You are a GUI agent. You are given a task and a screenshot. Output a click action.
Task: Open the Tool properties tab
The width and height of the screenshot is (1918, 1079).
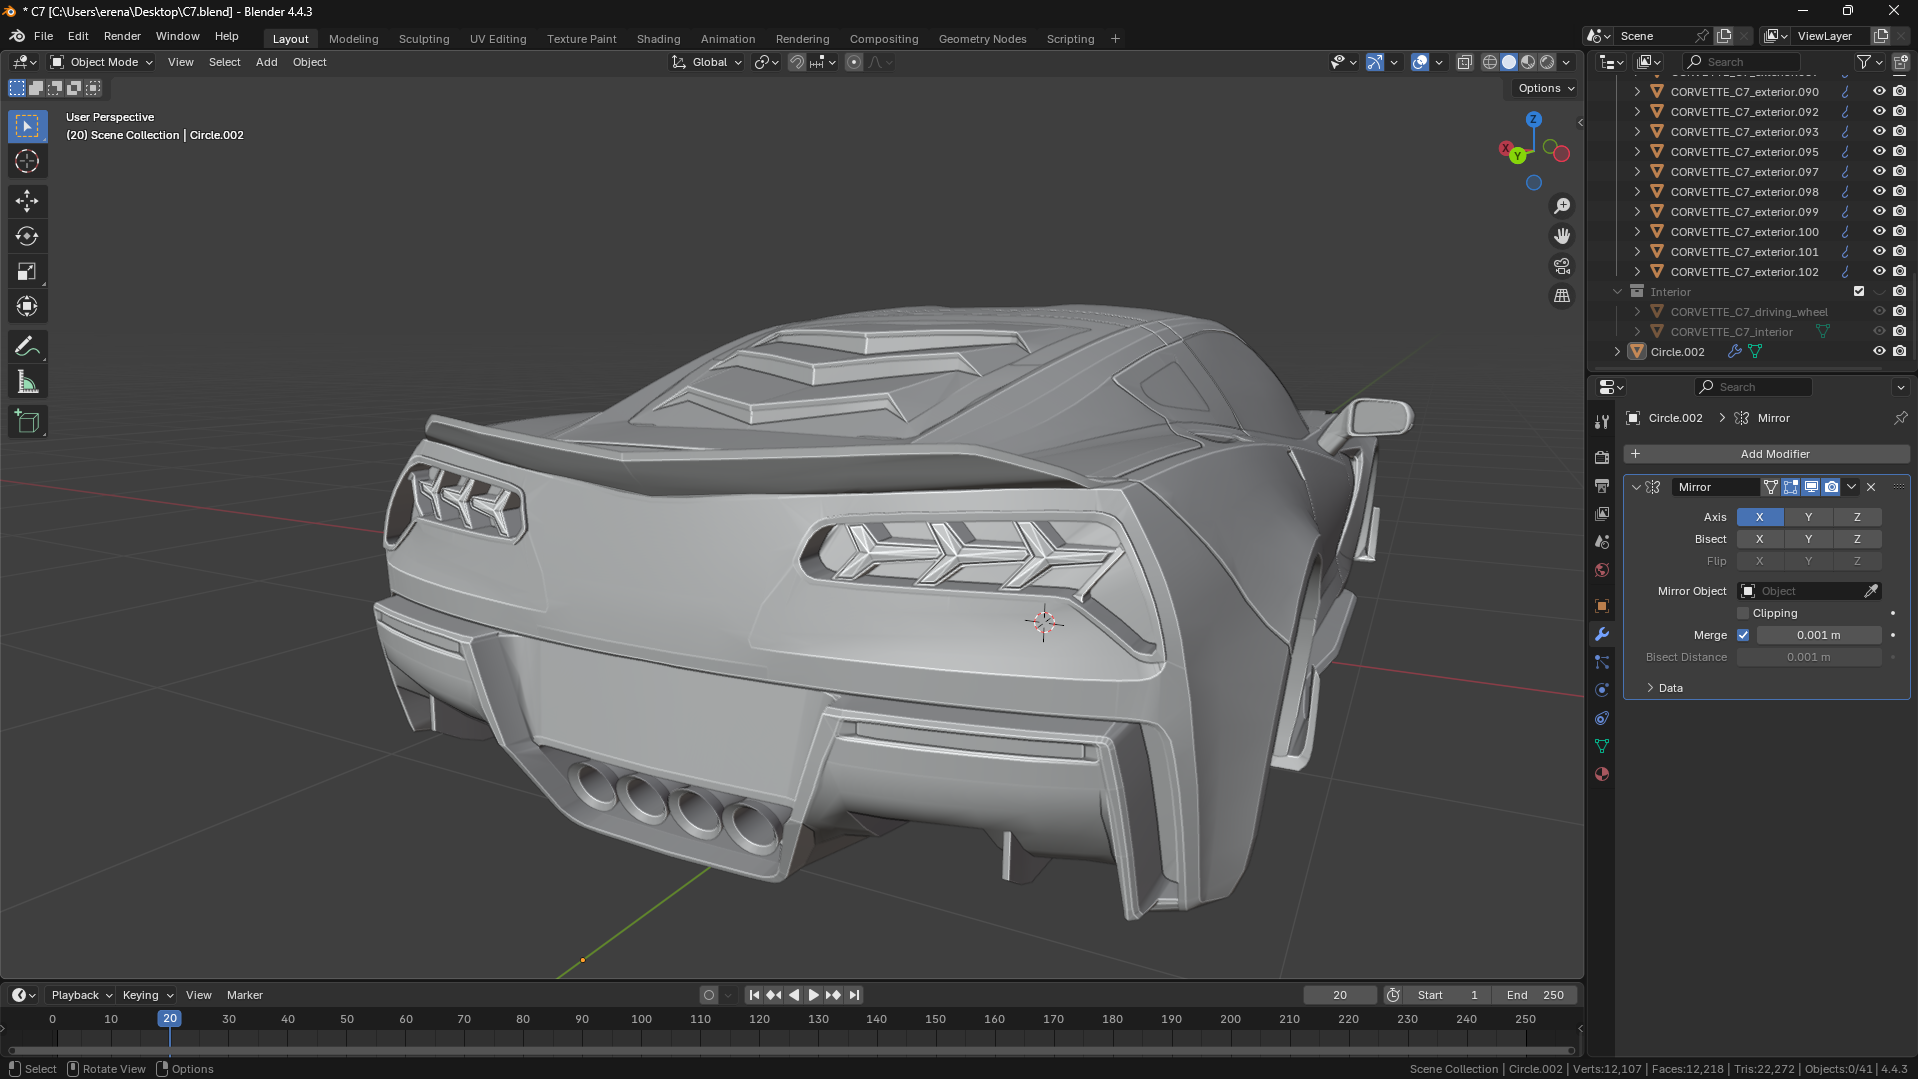point(1602,422)
